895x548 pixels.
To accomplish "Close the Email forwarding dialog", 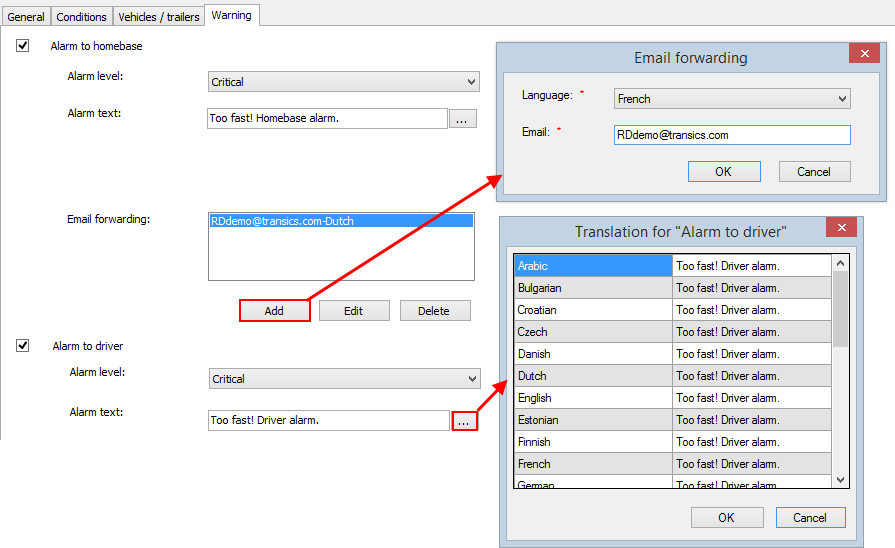I will tap(863, 55).
